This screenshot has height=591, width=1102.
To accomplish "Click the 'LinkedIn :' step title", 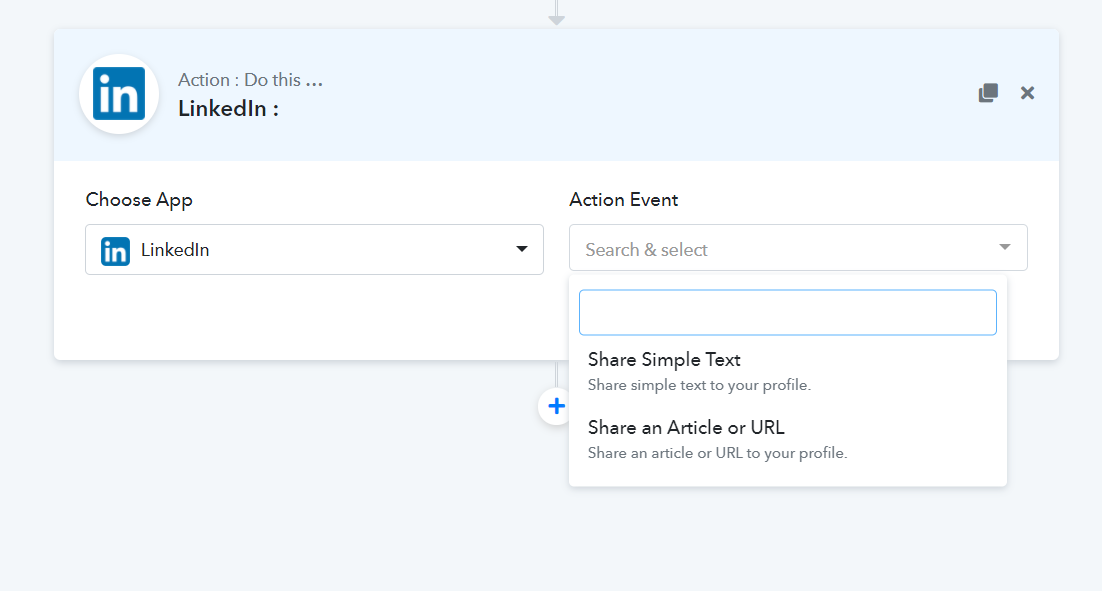I will [228, 109].
